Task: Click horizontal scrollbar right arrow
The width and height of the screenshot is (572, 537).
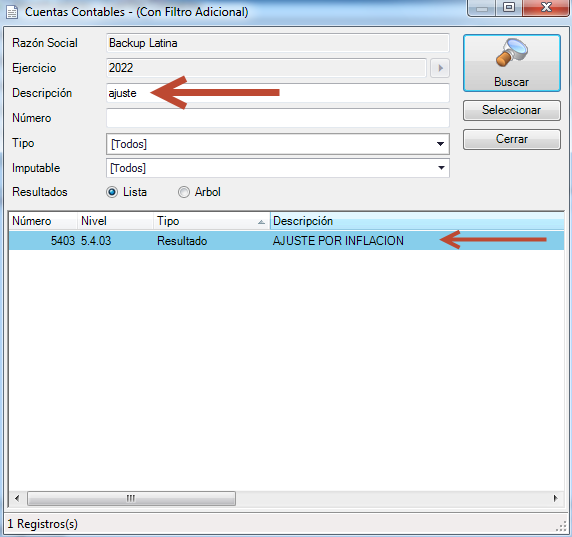Action: click(x=556, y=498)
